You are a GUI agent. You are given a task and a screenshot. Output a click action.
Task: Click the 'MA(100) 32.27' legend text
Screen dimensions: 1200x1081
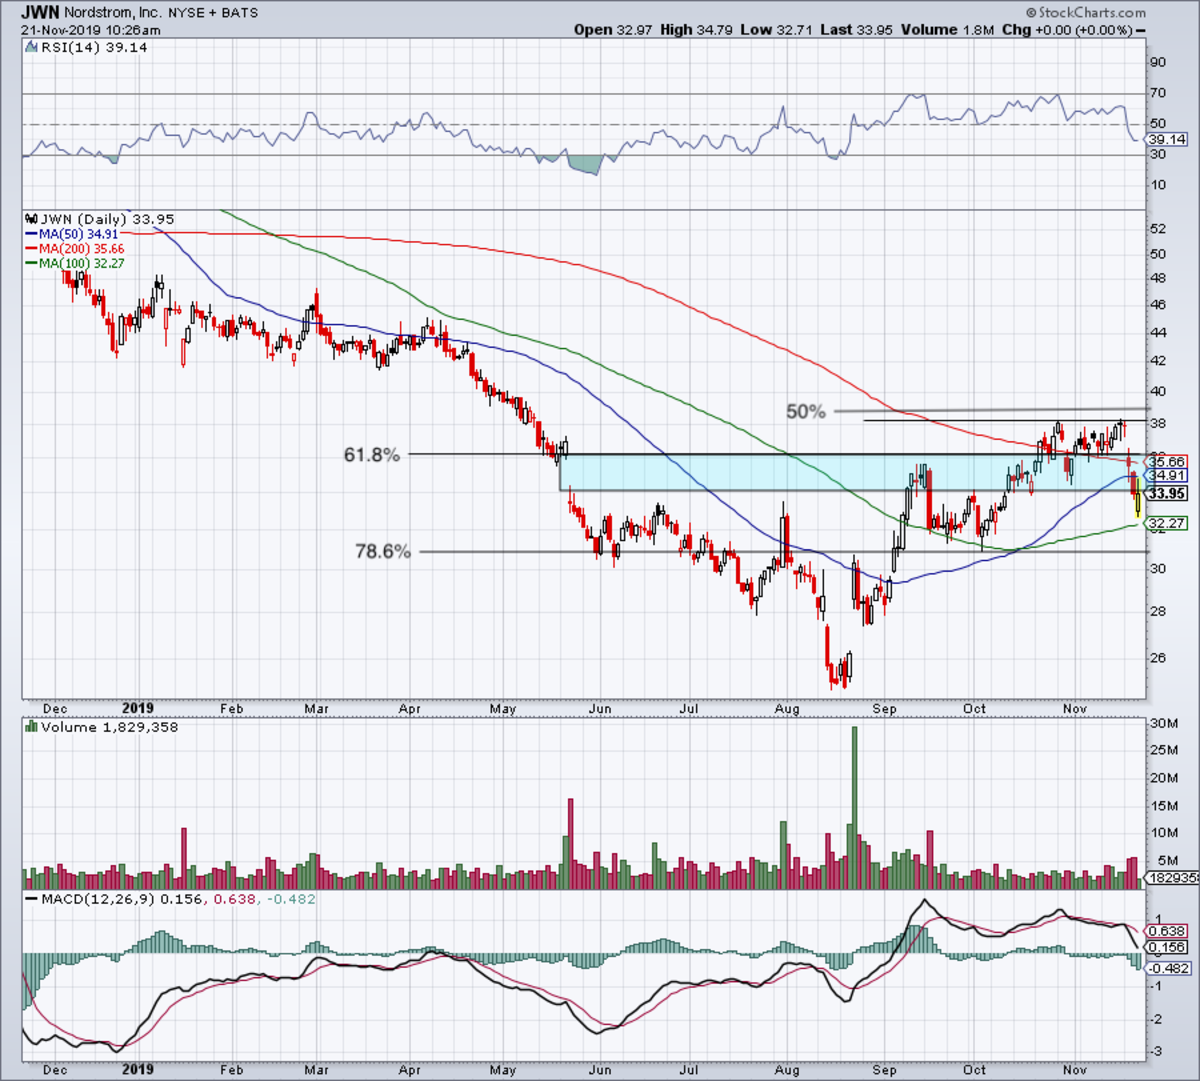(x=82, y=263)
